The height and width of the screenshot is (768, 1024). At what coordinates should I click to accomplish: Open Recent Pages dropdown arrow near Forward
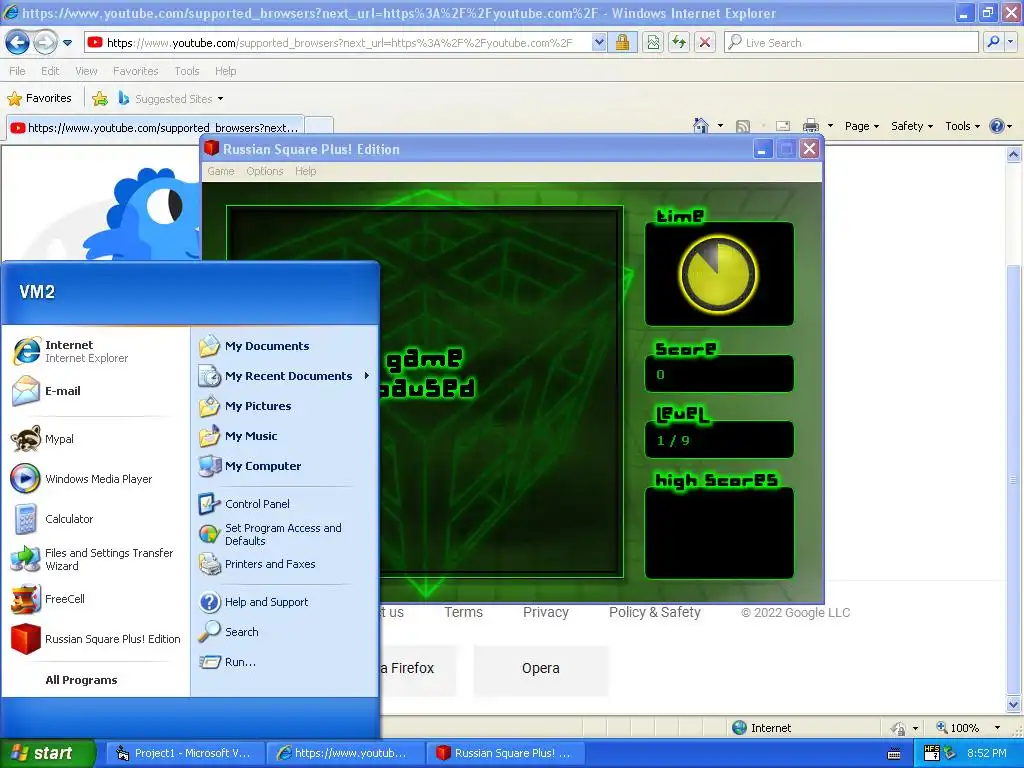pyautogui.click(x=67, y=44)
